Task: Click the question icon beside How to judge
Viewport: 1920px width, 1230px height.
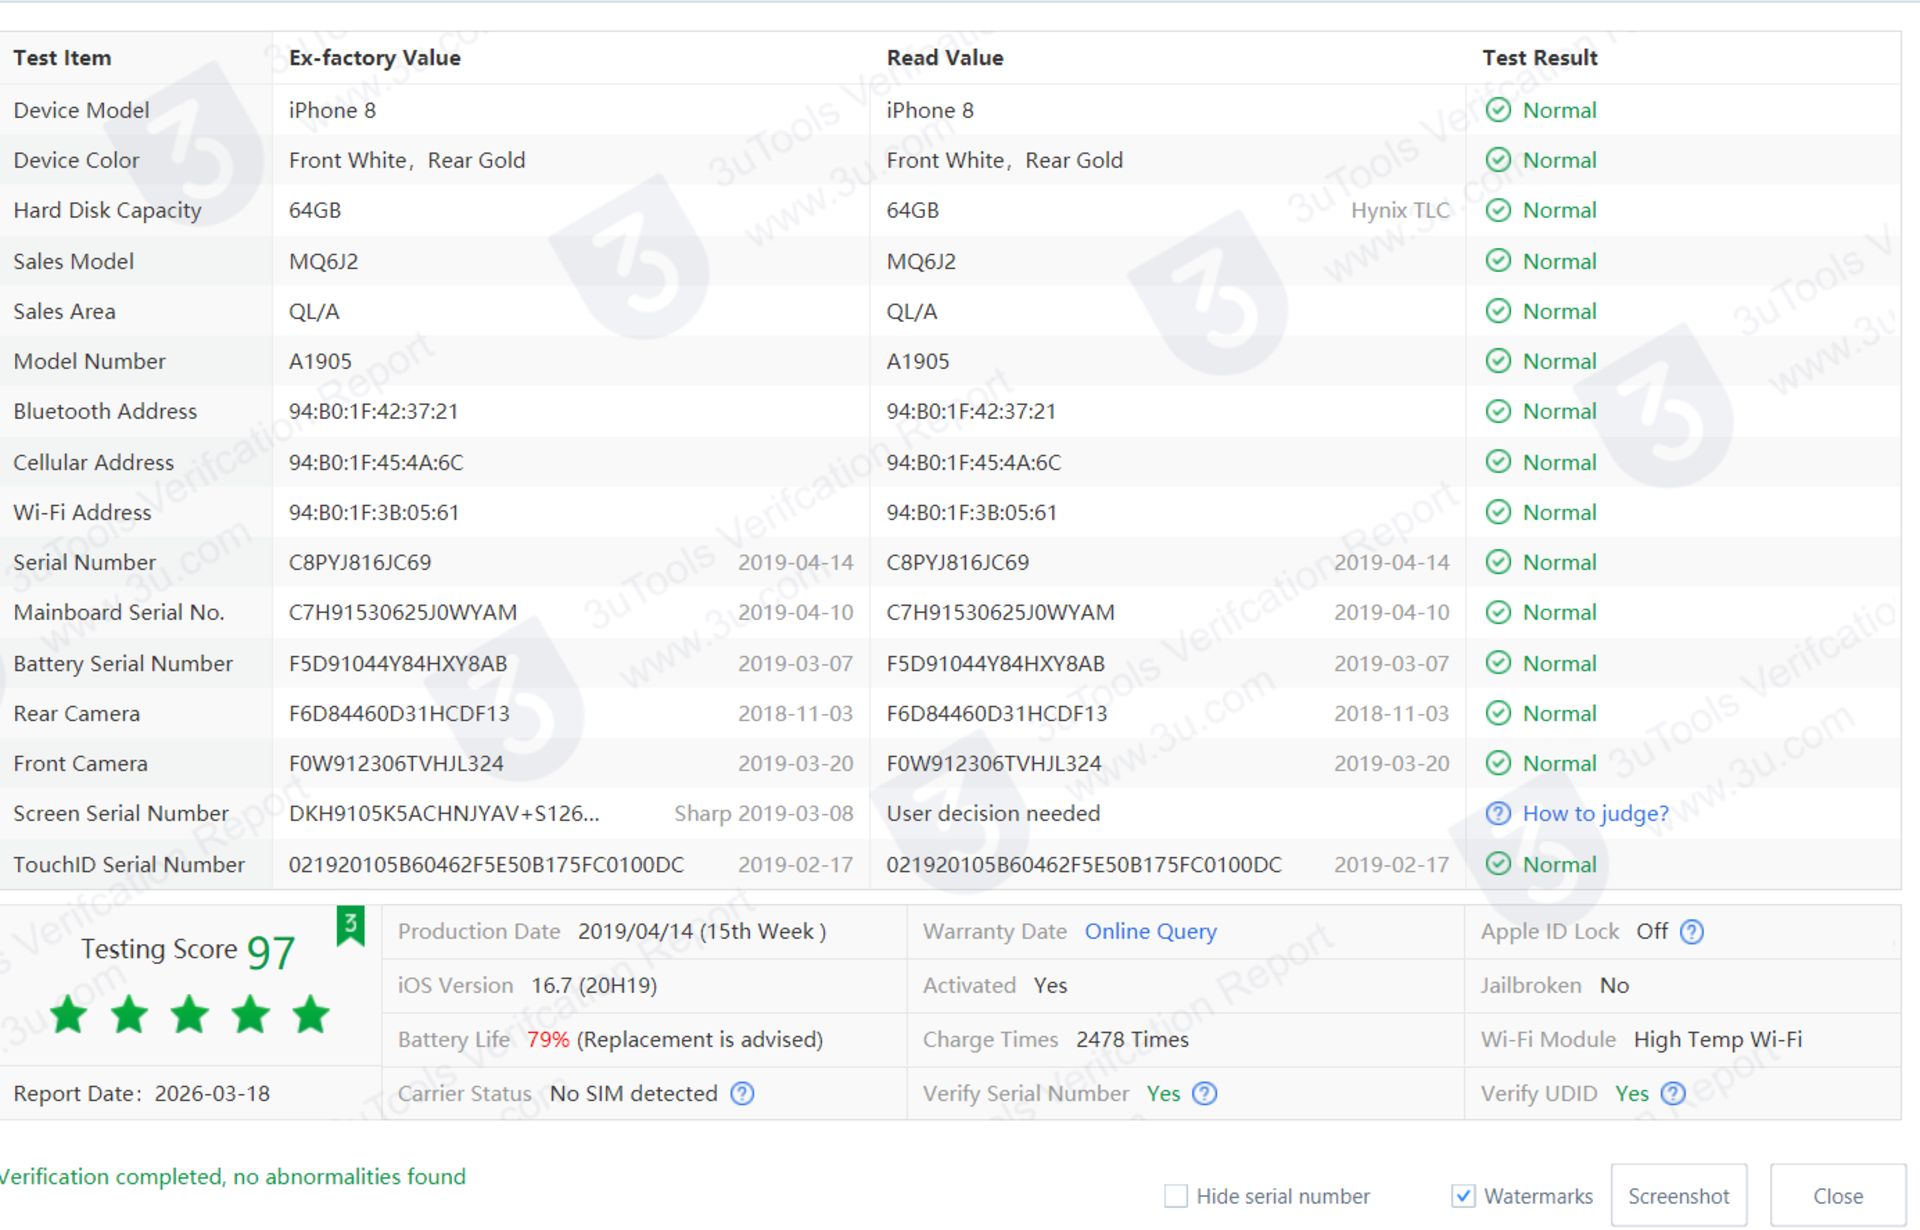Action: [x=1497, y=814]
